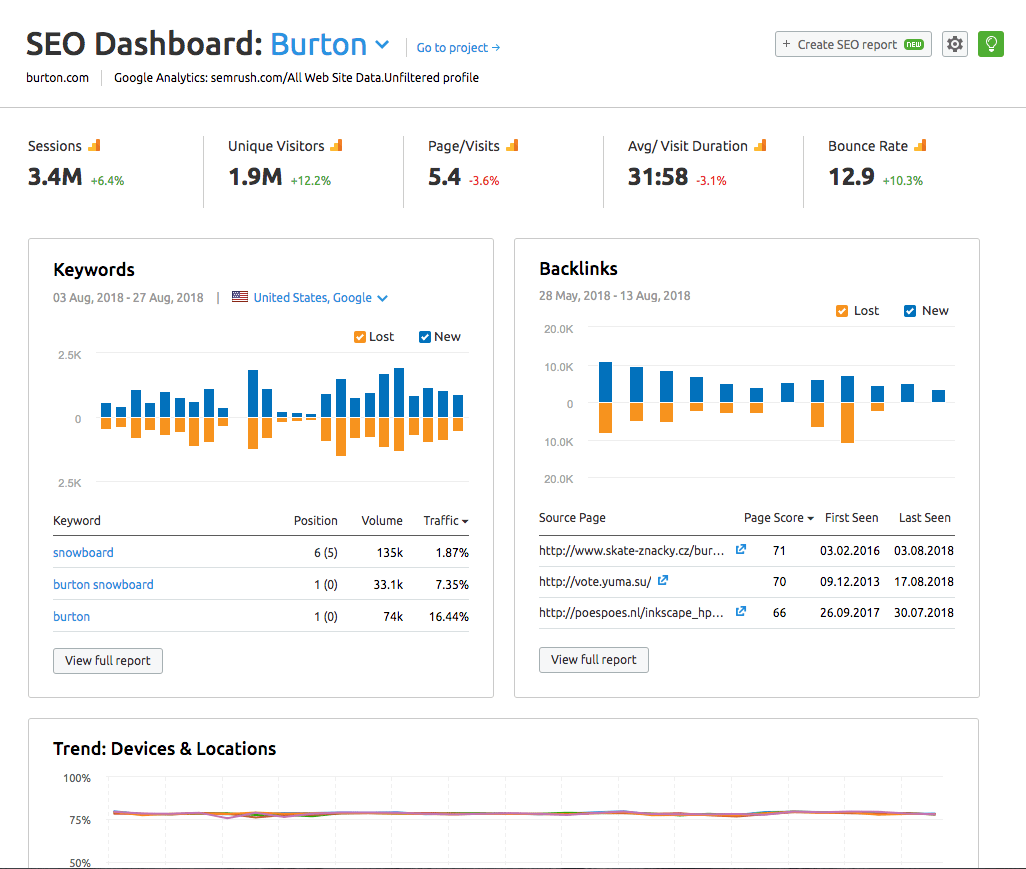
Task: Open the snowboard keyword link
Action: [83, 552]
